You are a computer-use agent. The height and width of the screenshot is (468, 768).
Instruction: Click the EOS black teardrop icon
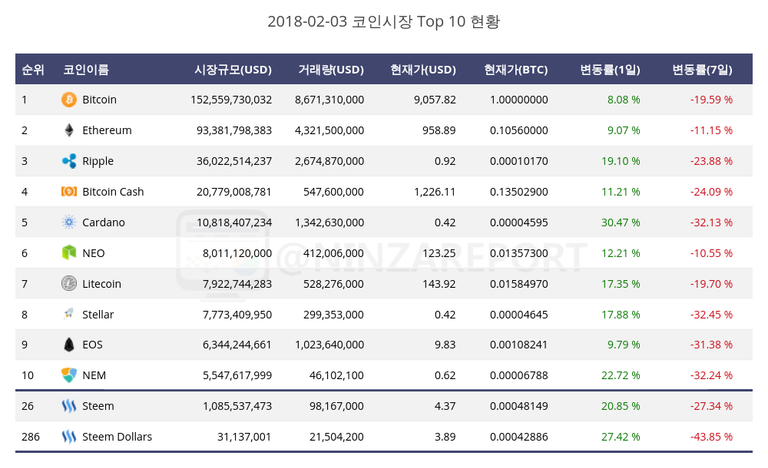[69, 345]
